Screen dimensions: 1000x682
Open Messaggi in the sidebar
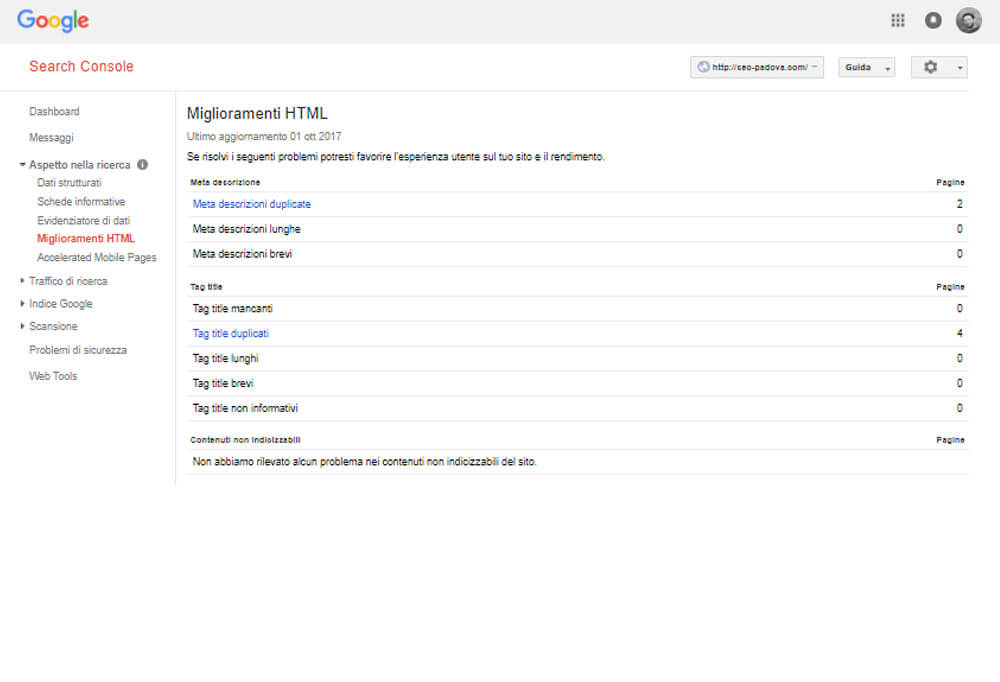[x=51, y=137]
